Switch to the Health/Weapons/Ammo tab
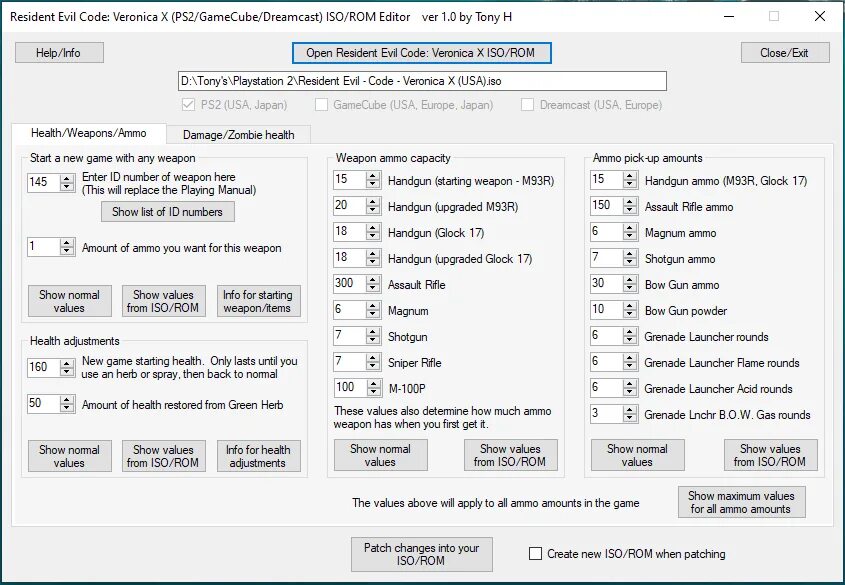The height and width of the screenshot is (585, 845). coord(89,133)
